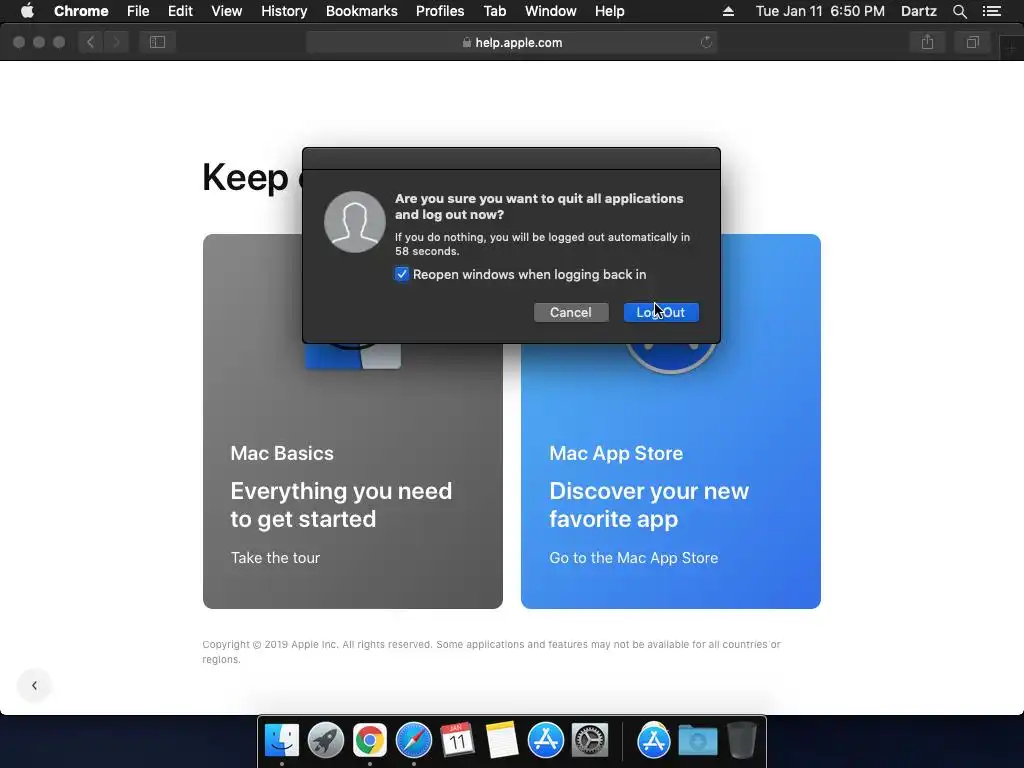1024x768 pixels.
Task: Open Go to the Mac App Store link
Action: [633, 558]
